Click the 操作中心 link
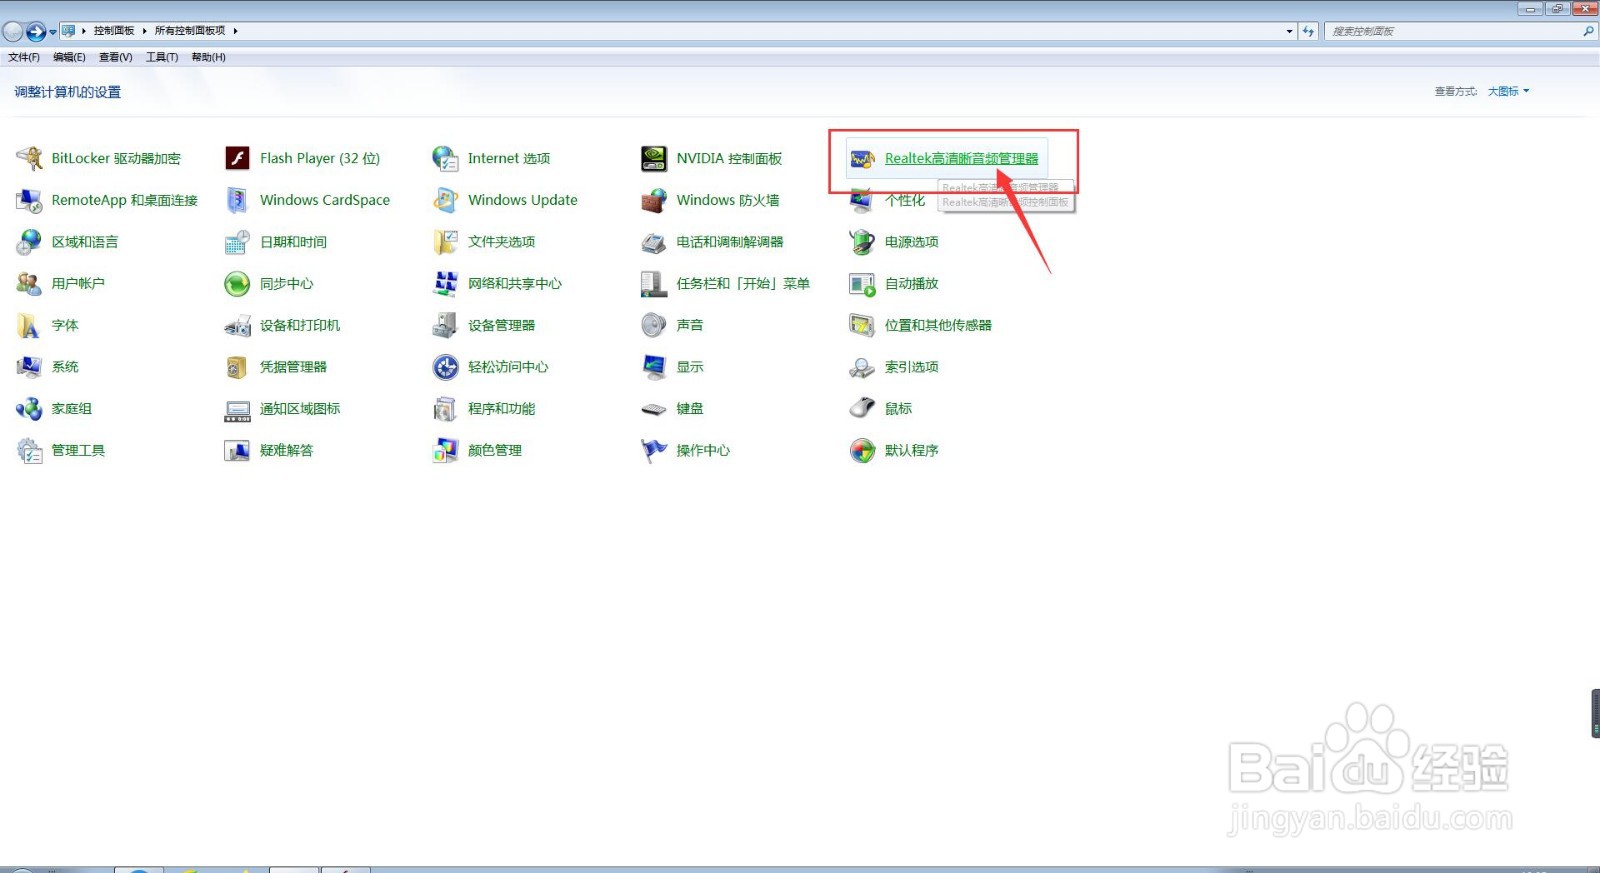The image size is (1600, 873). click(x=703, y=451)
